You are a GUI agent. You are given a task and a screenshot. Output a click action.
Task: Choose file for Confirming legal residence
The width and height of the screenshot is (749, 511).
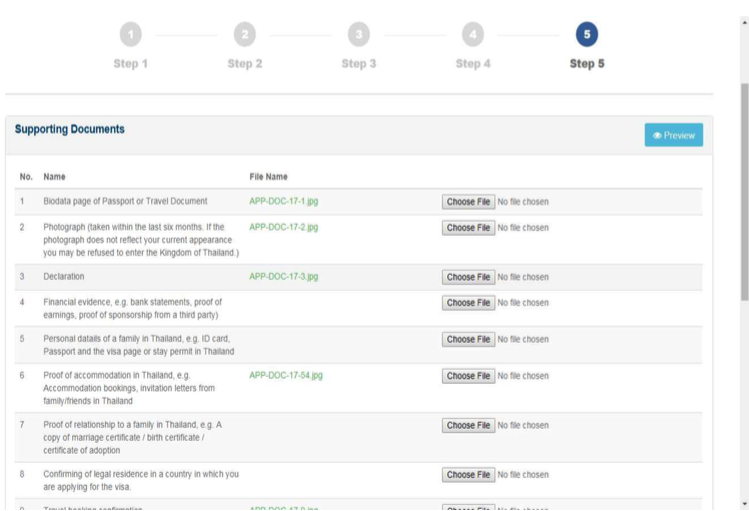click(x=468, y=475)
